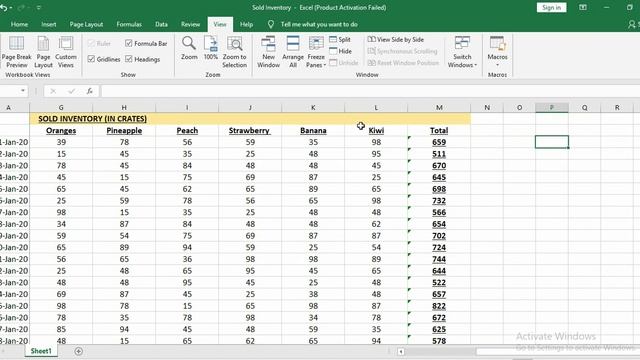Click Zoom to Selection

235,52
